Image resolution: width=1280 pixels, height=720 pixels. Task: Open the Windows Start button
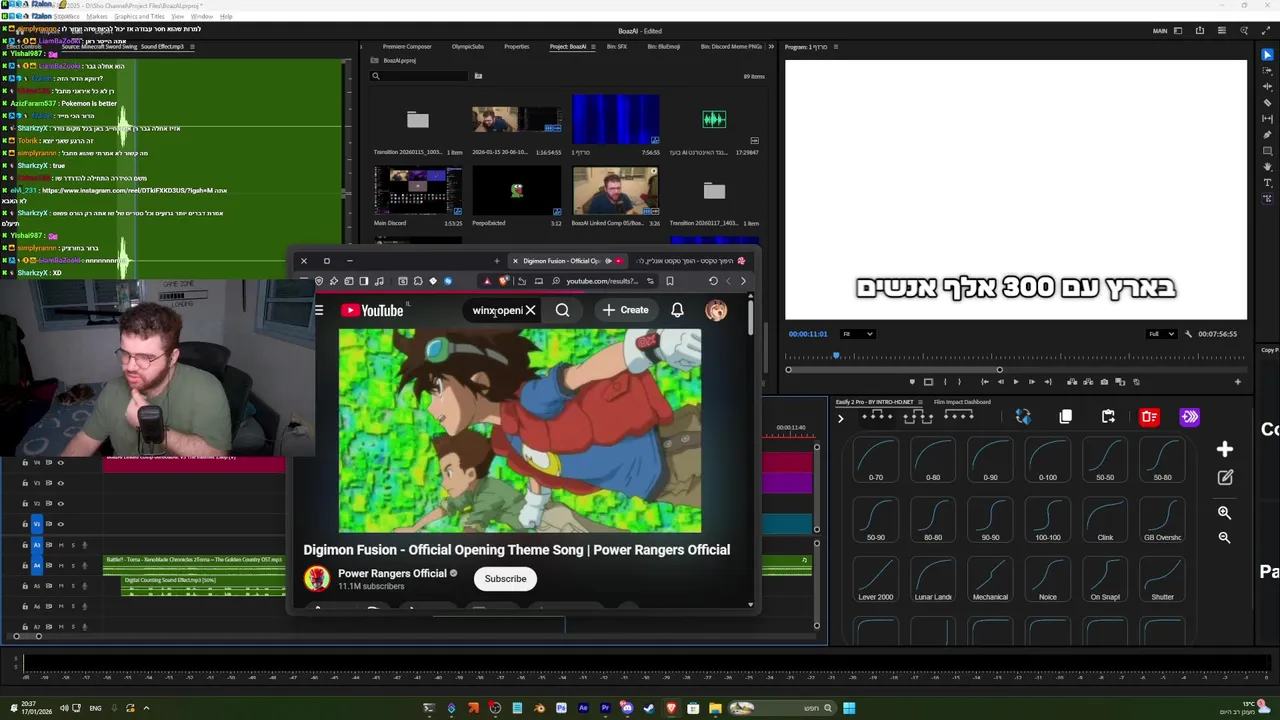tap(849, 708)
